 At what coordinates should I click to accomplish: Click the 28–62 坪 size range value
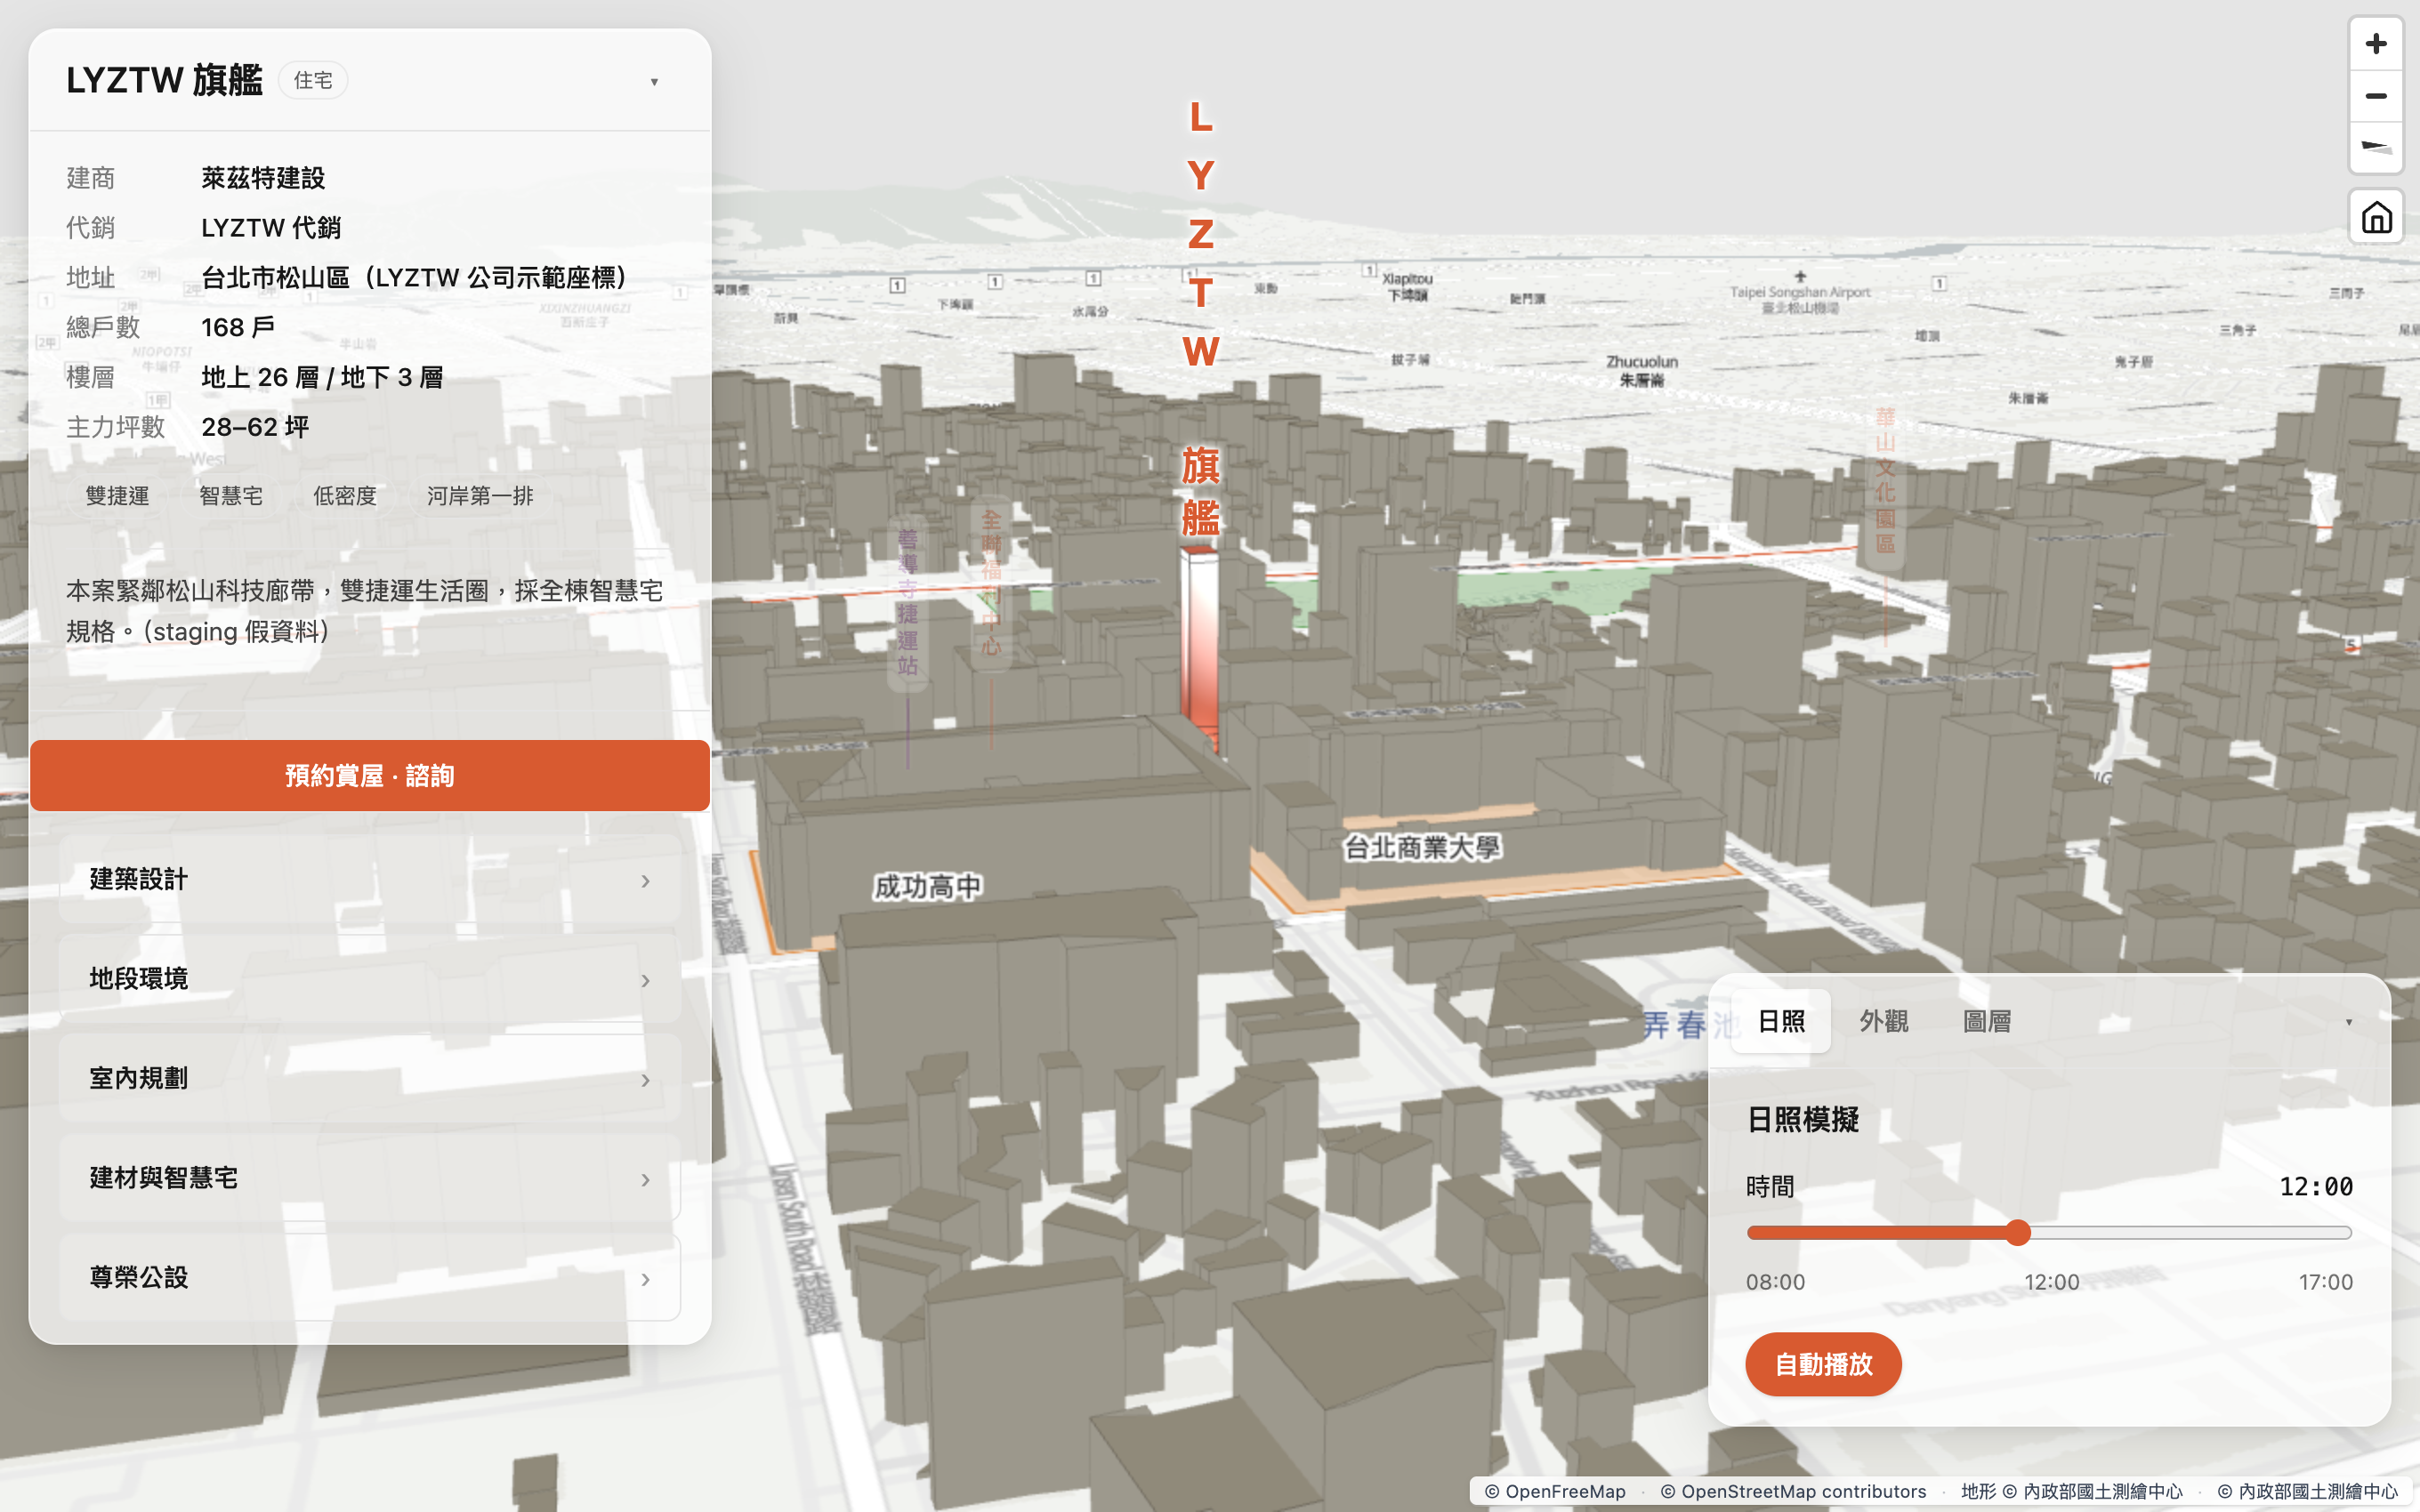point(255,427)
